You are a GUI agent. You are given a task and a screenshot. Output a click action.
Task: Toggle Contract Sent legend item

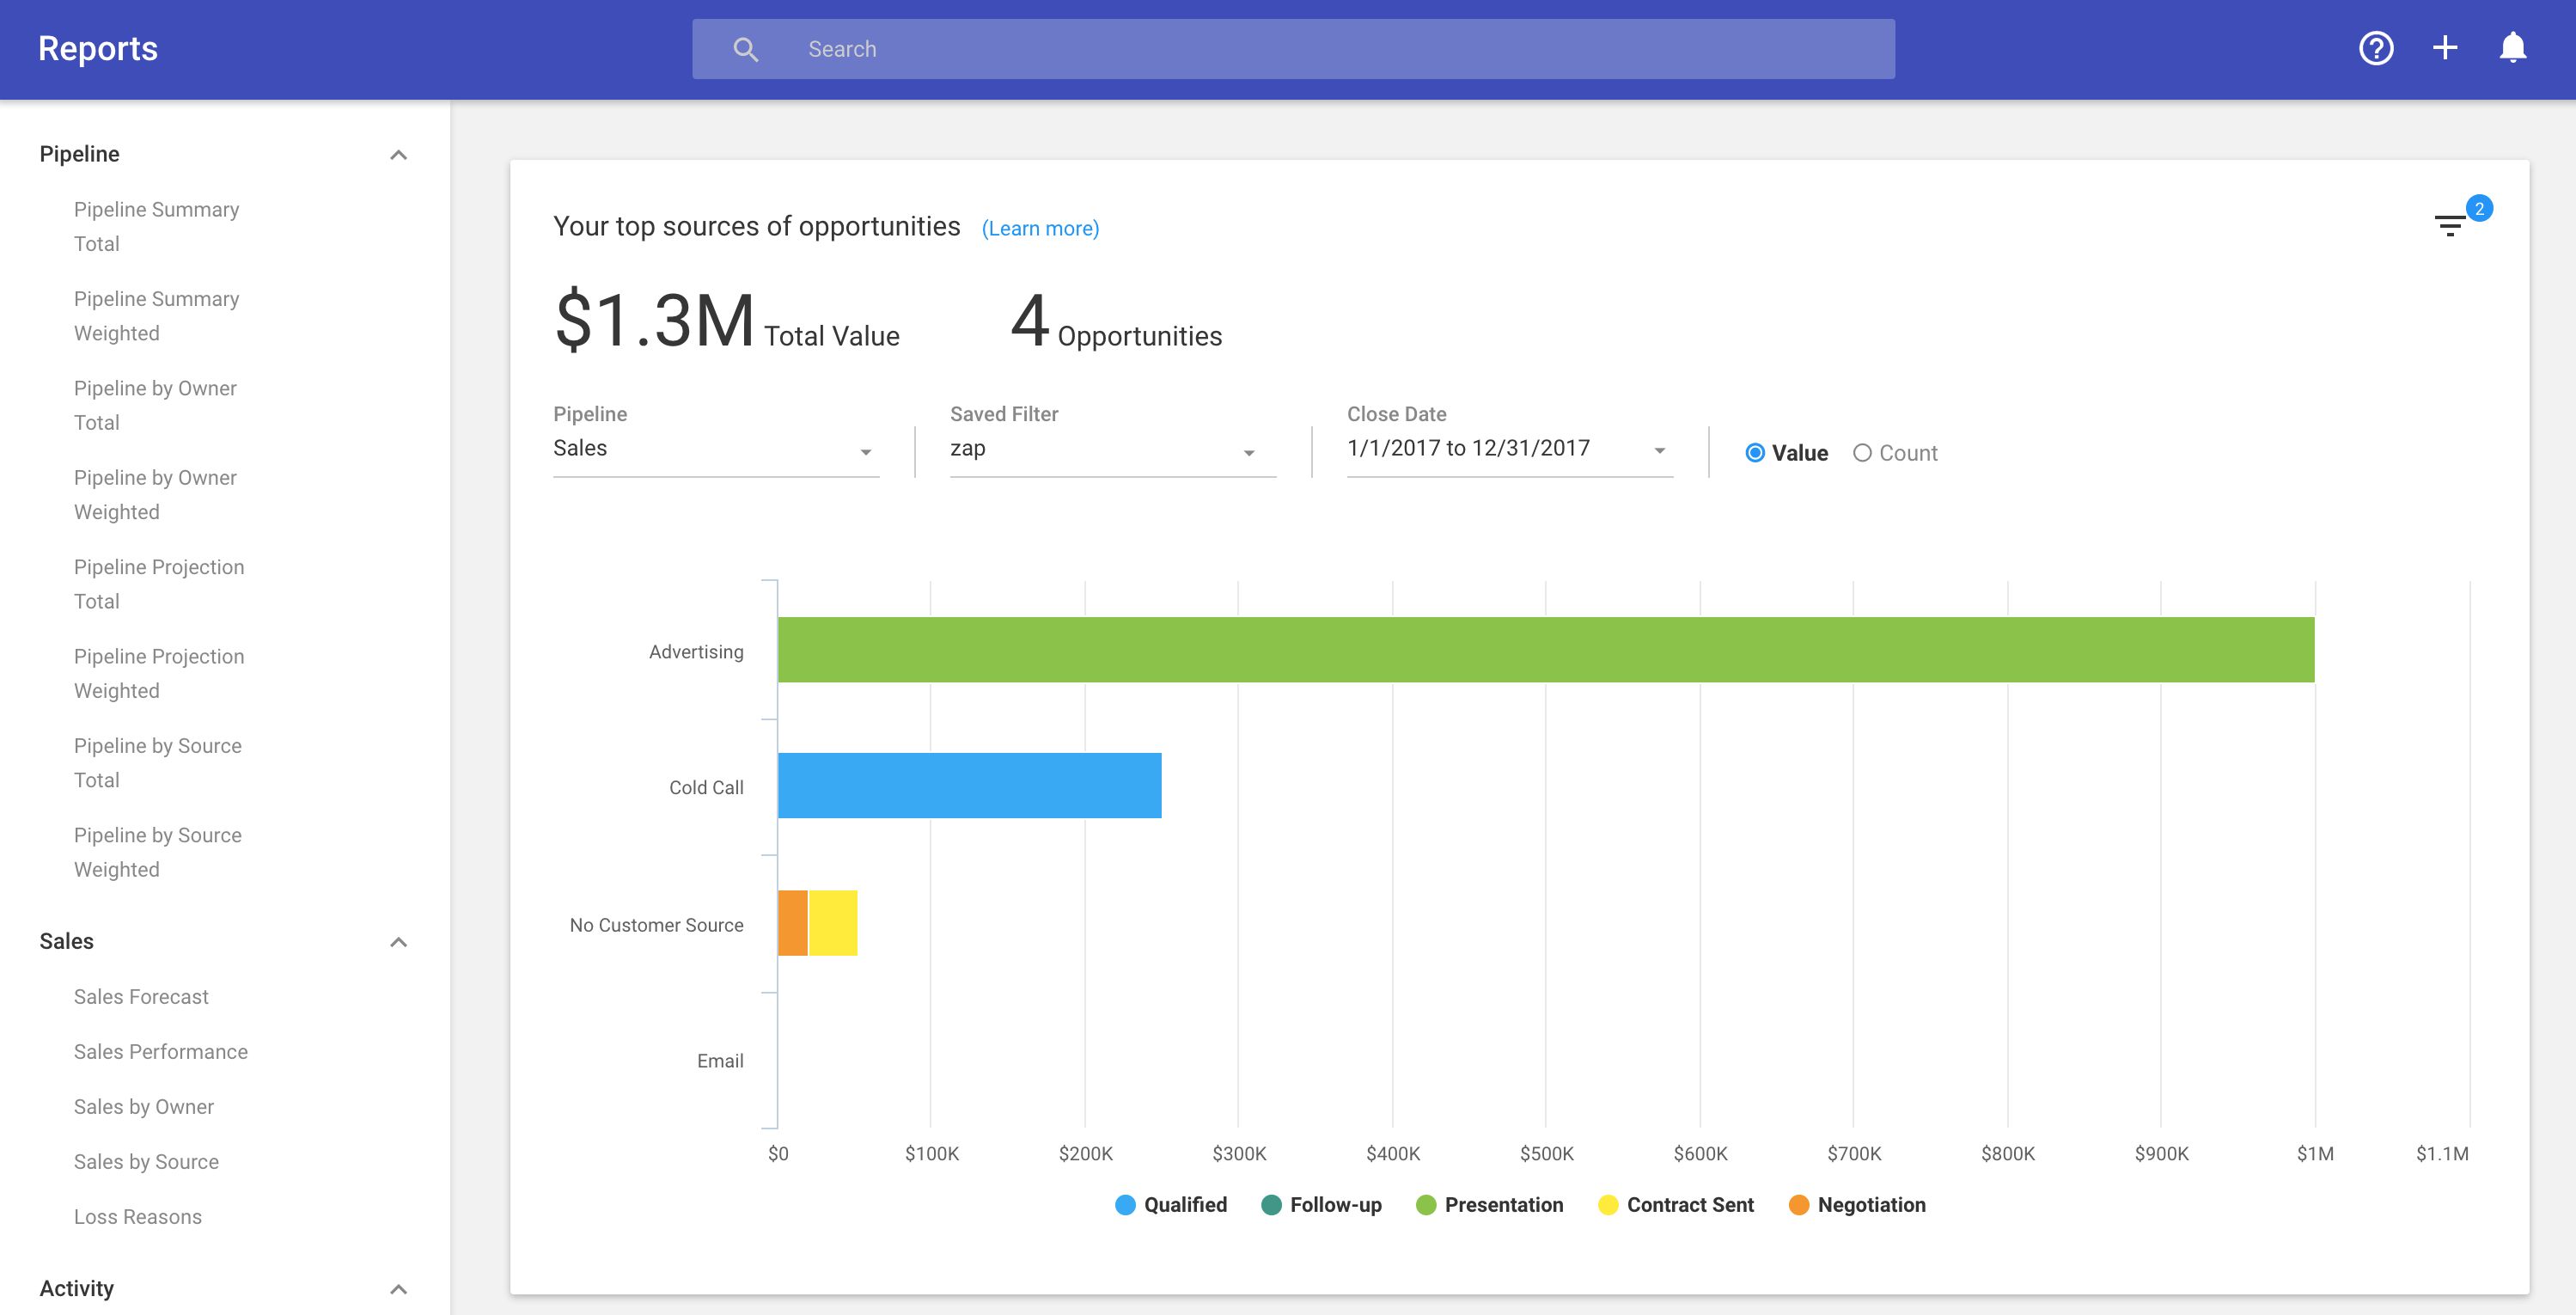coord(1689,1205)
